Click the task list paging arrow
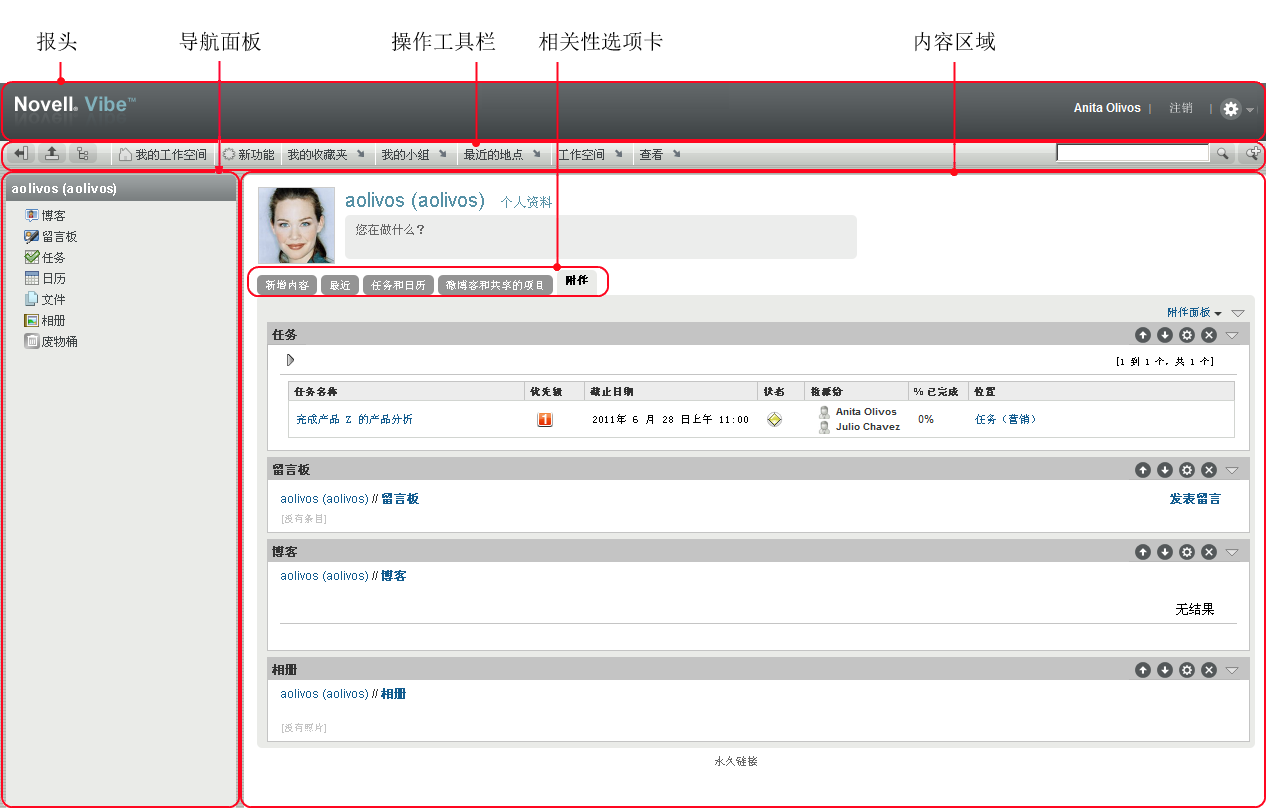Screen dimensions: 1266x808 [x=290, y=360]
